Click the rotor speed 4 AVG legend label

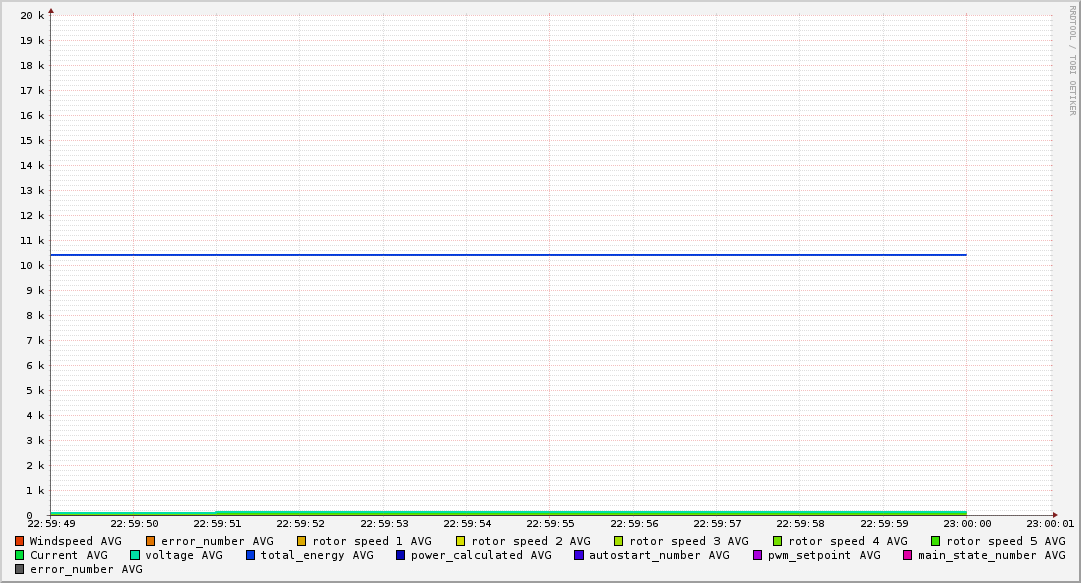[x=847, y=541]
